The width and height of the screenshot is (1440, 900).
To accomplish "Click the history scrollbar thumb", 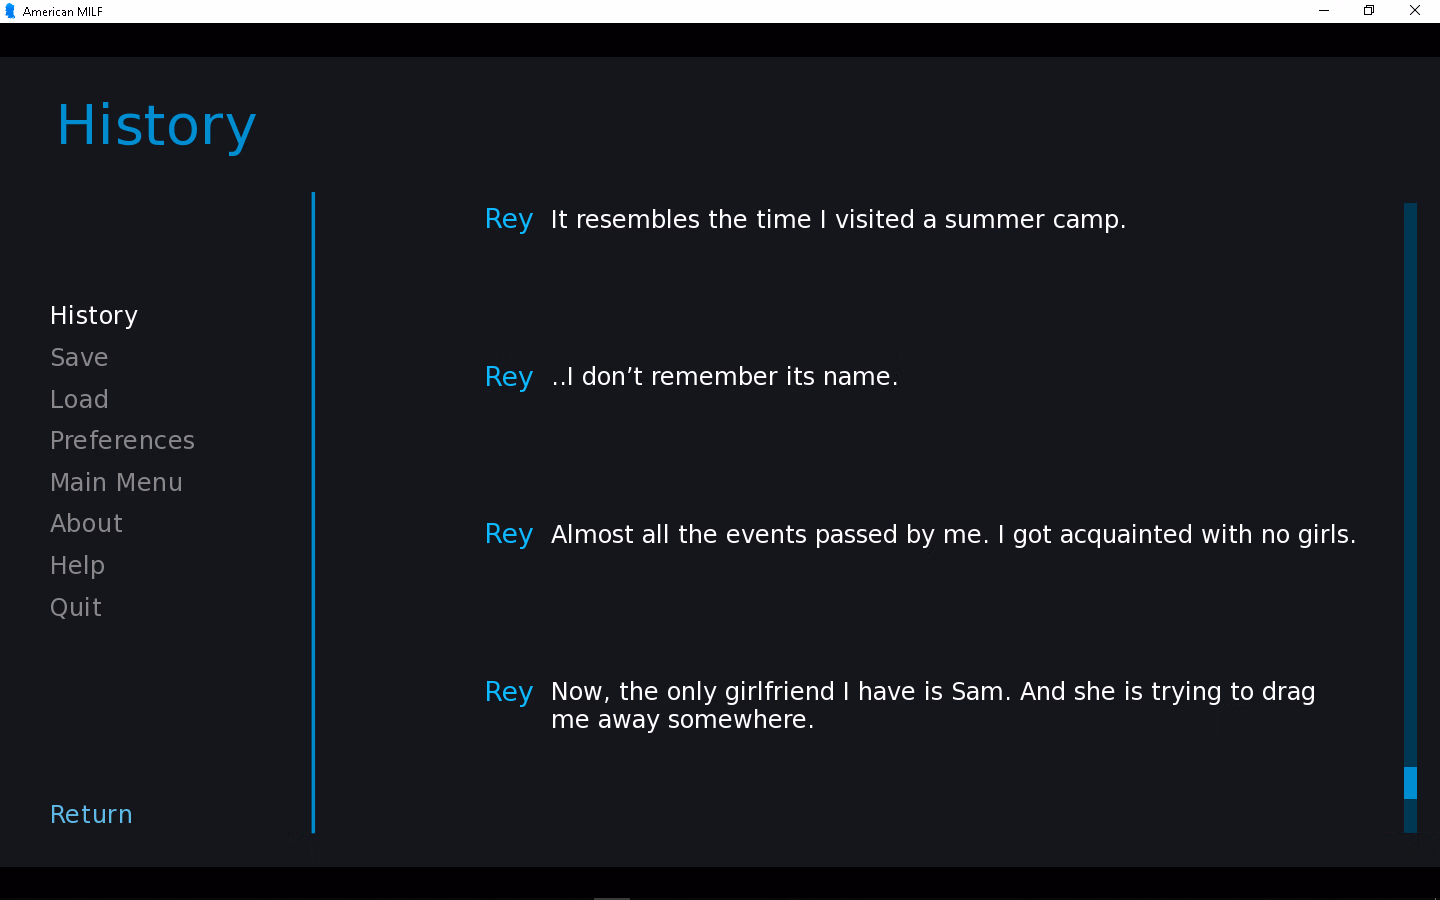I will tap(1410, 783).
